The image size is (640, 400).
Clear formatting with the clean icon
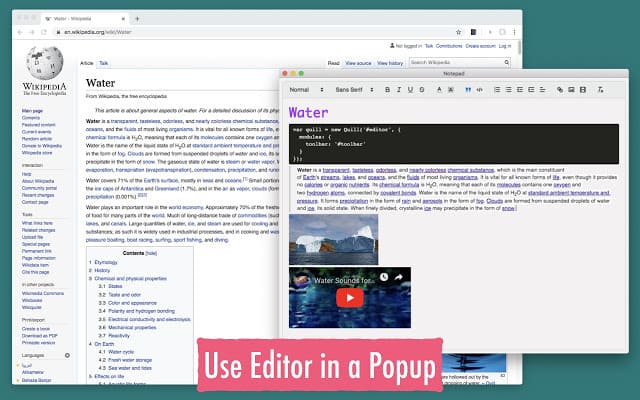[x=600, y=90]
